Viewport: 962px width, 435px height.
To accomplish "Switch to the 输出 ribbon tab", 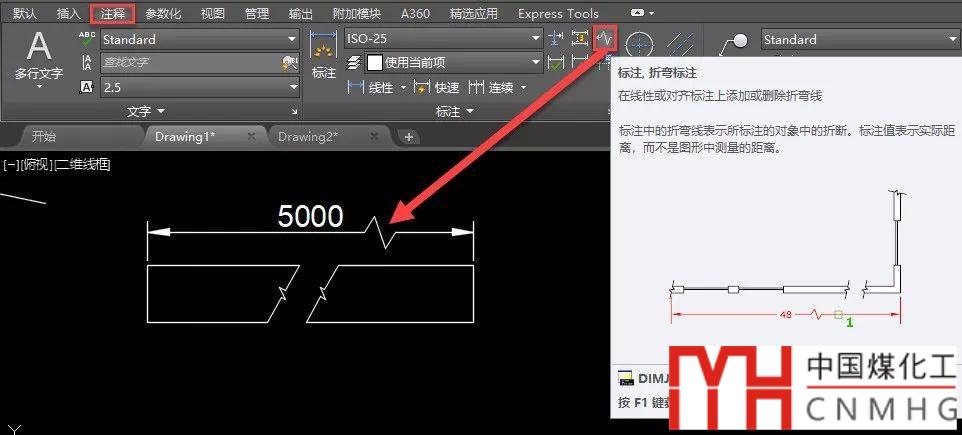I will click(x=300, y=13).
